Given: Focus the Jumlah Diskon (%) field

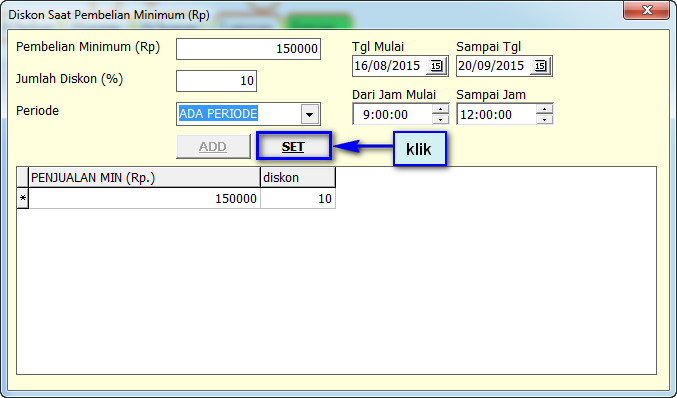Looking at the screenshot, I should pos(216,81).
